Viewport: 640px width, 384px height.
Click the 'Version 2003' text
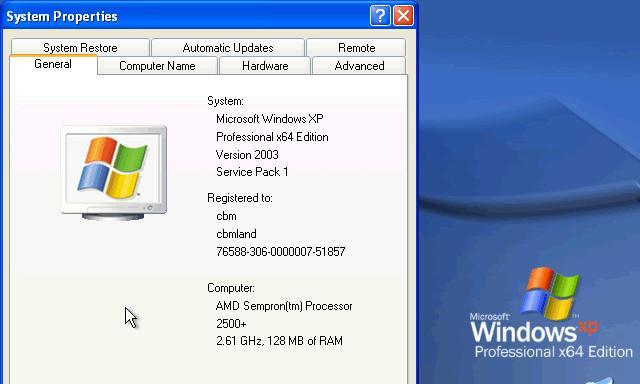click(x=247, y=155)
